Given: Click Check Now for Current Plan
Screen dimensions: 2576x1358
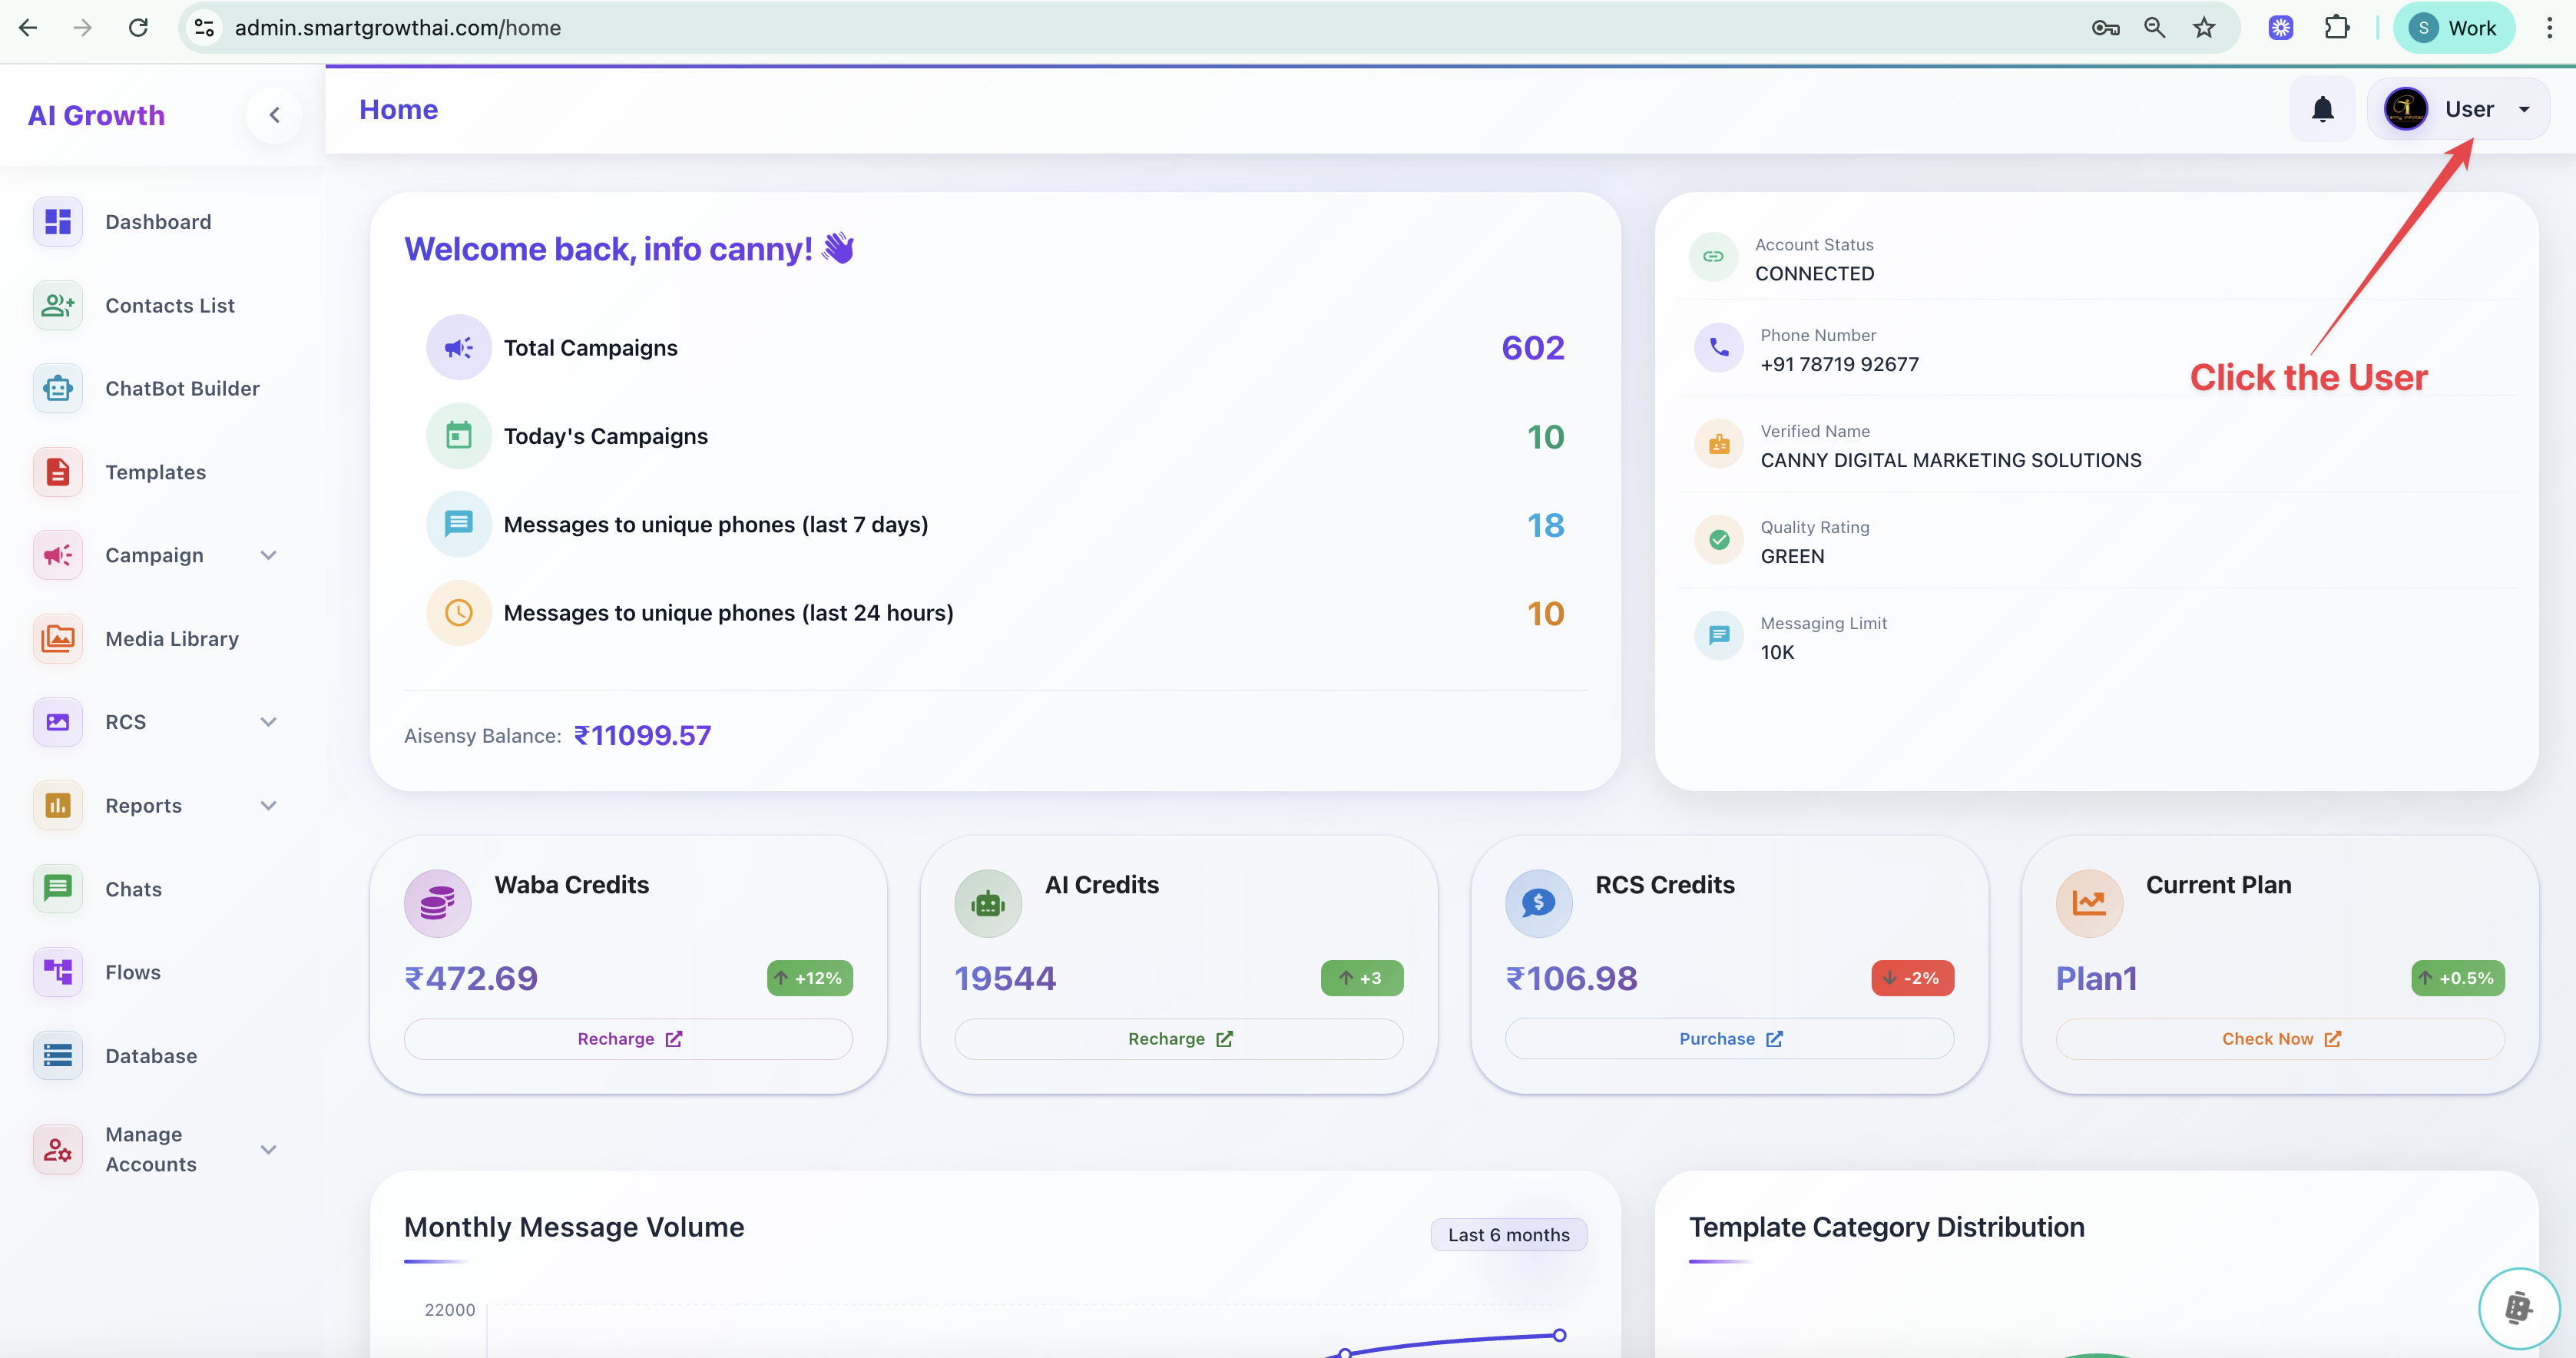Looking at the screenshot, I should click(x=2280, y=1039).
